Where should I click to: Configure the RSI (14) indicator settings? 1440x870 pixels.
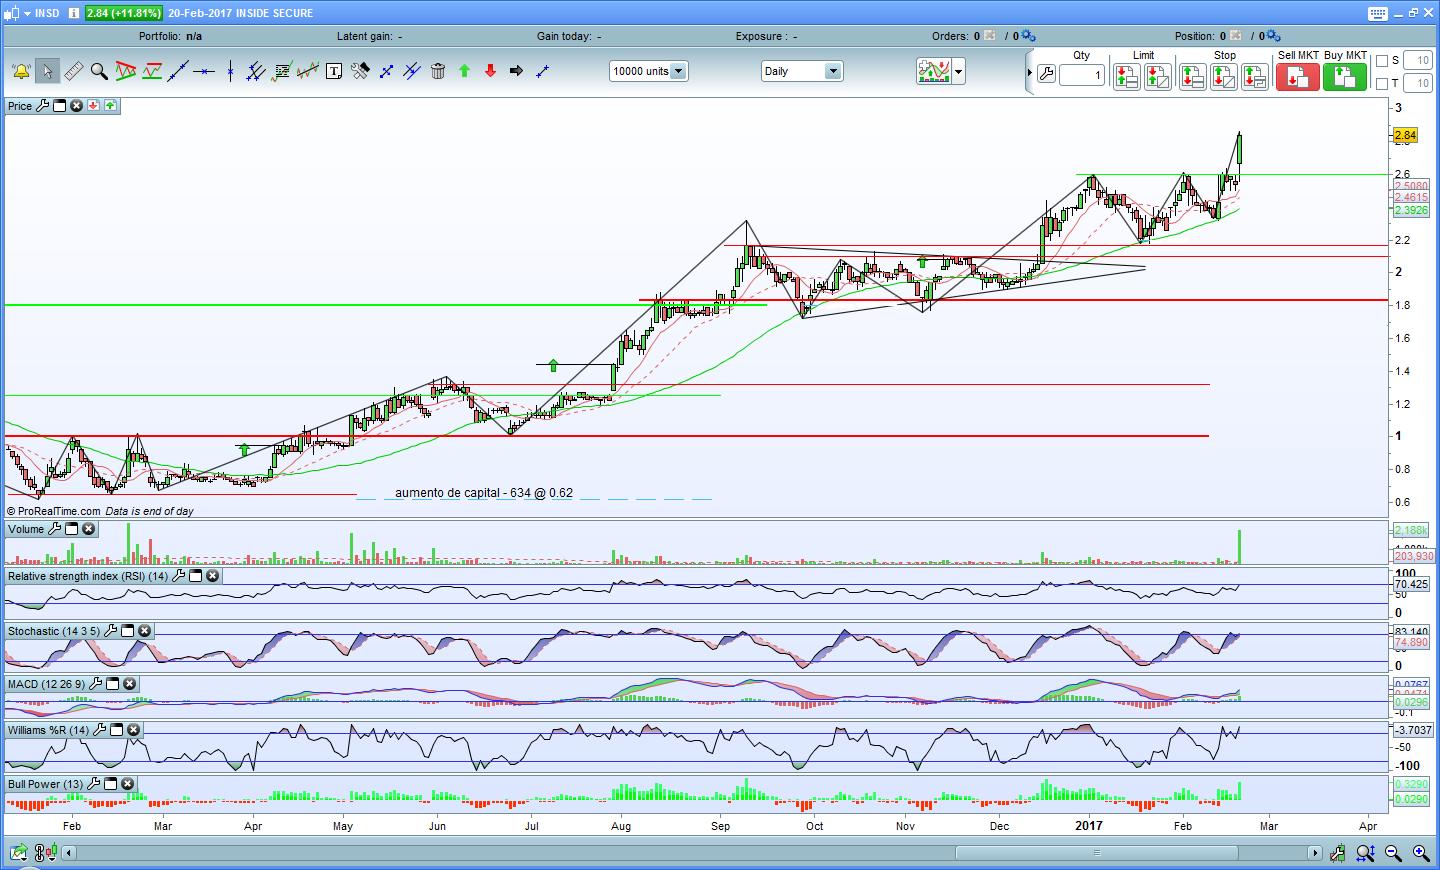tap(178, 576)
